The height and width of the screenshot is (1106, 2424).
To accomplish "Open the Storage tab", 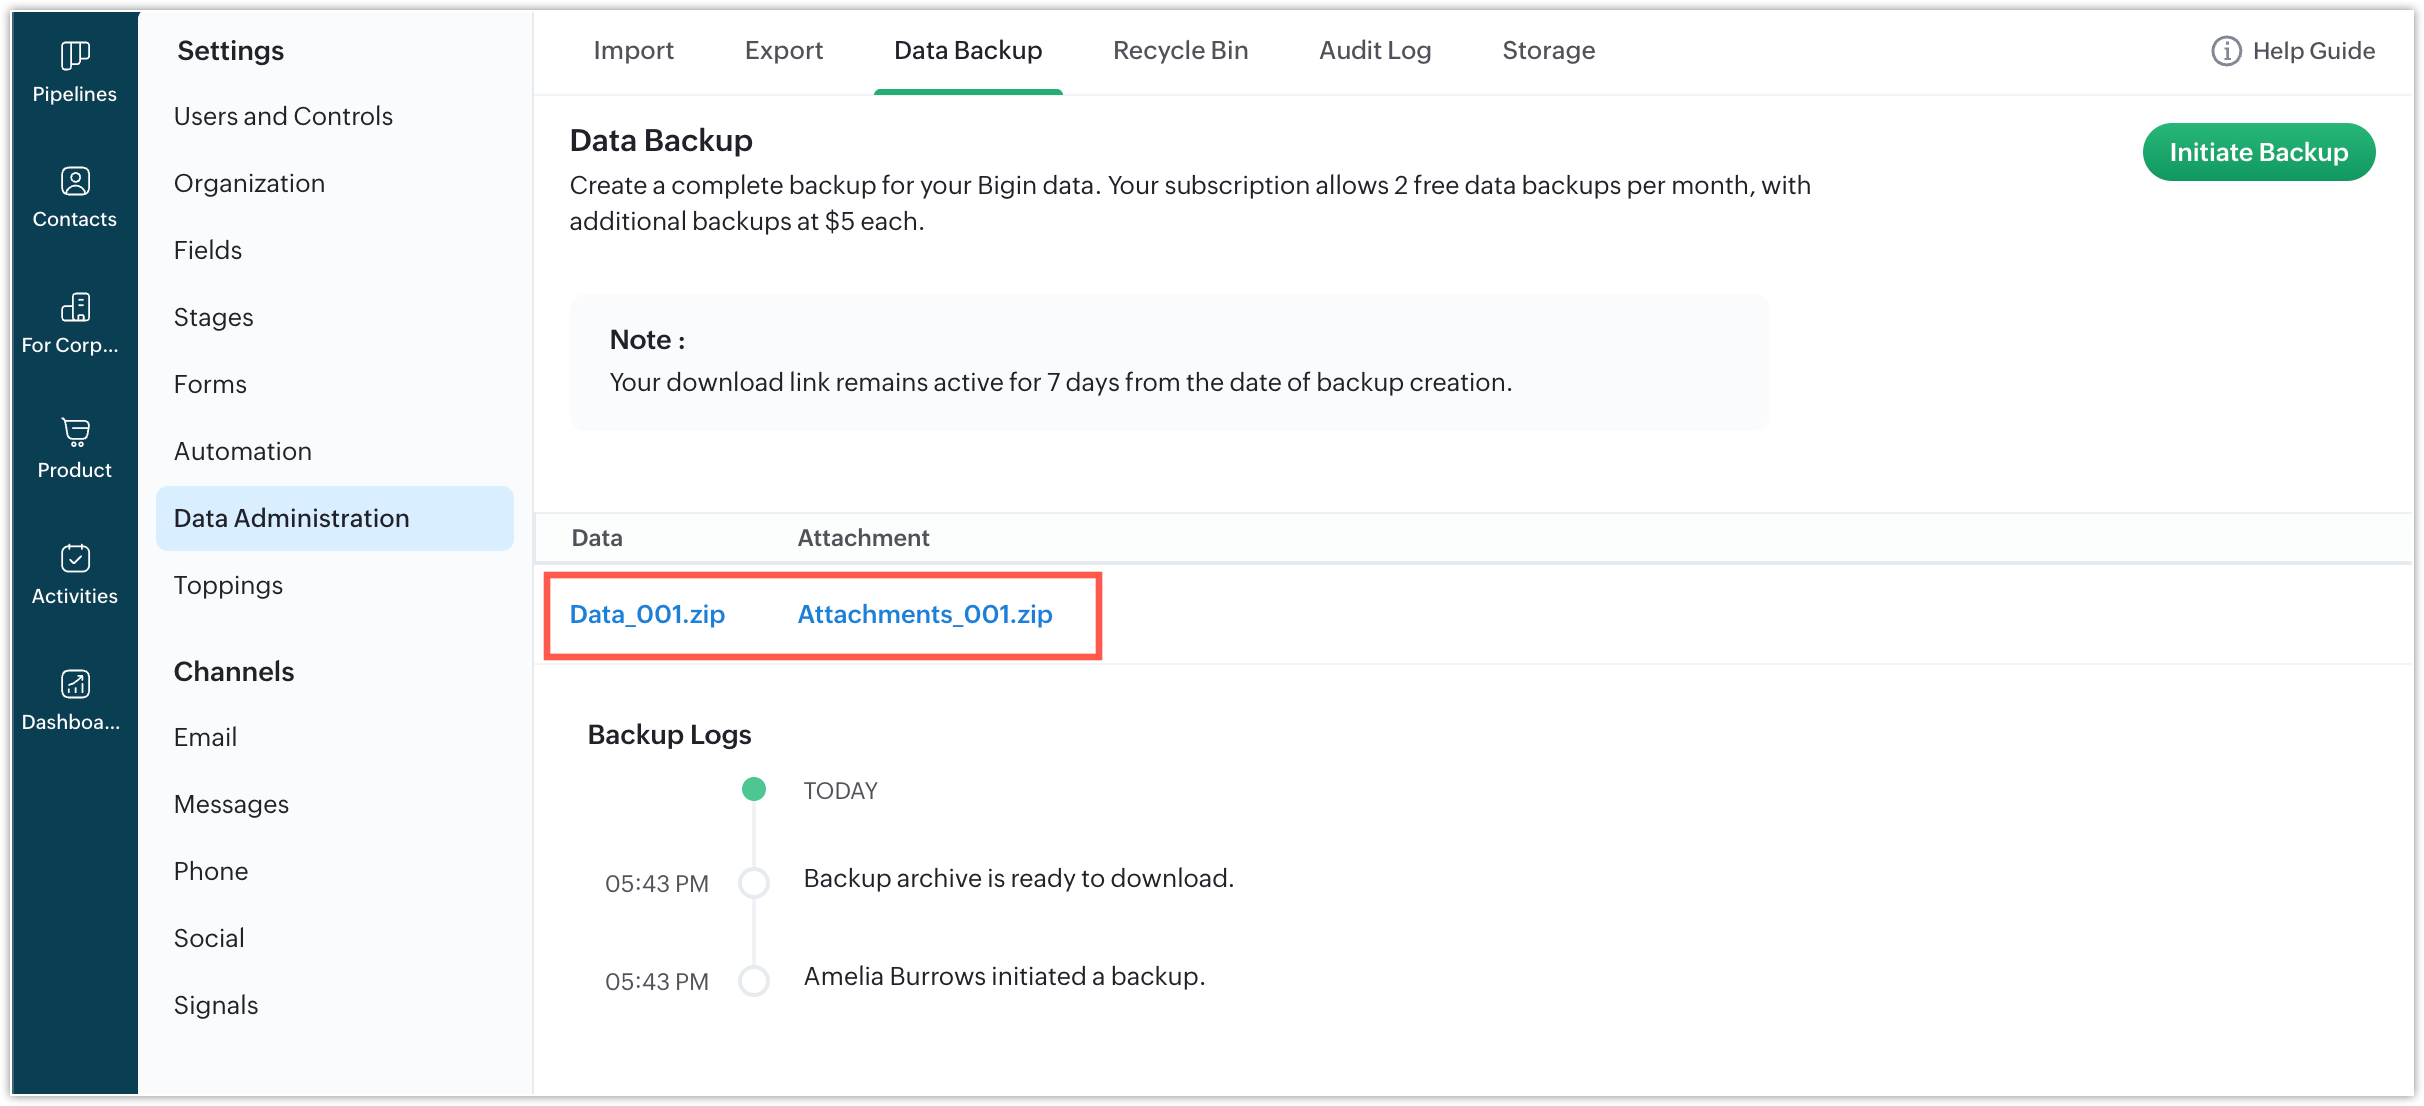I will [1548, 51].
